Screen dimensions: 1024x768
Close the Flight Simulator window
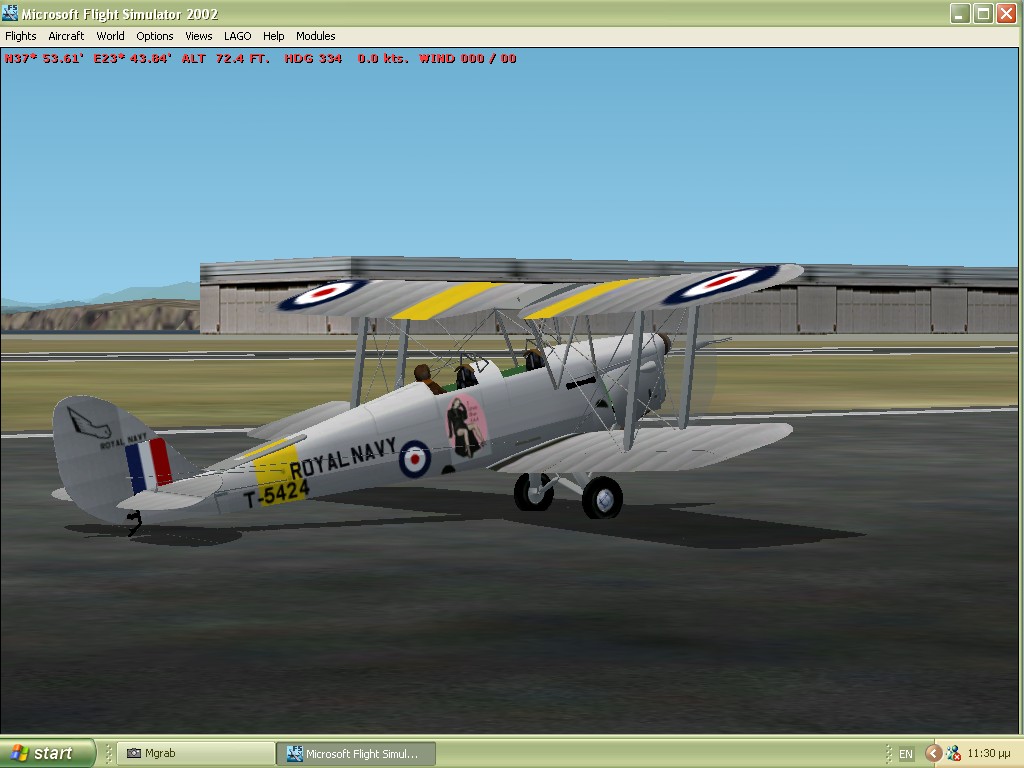point(1006,14)
